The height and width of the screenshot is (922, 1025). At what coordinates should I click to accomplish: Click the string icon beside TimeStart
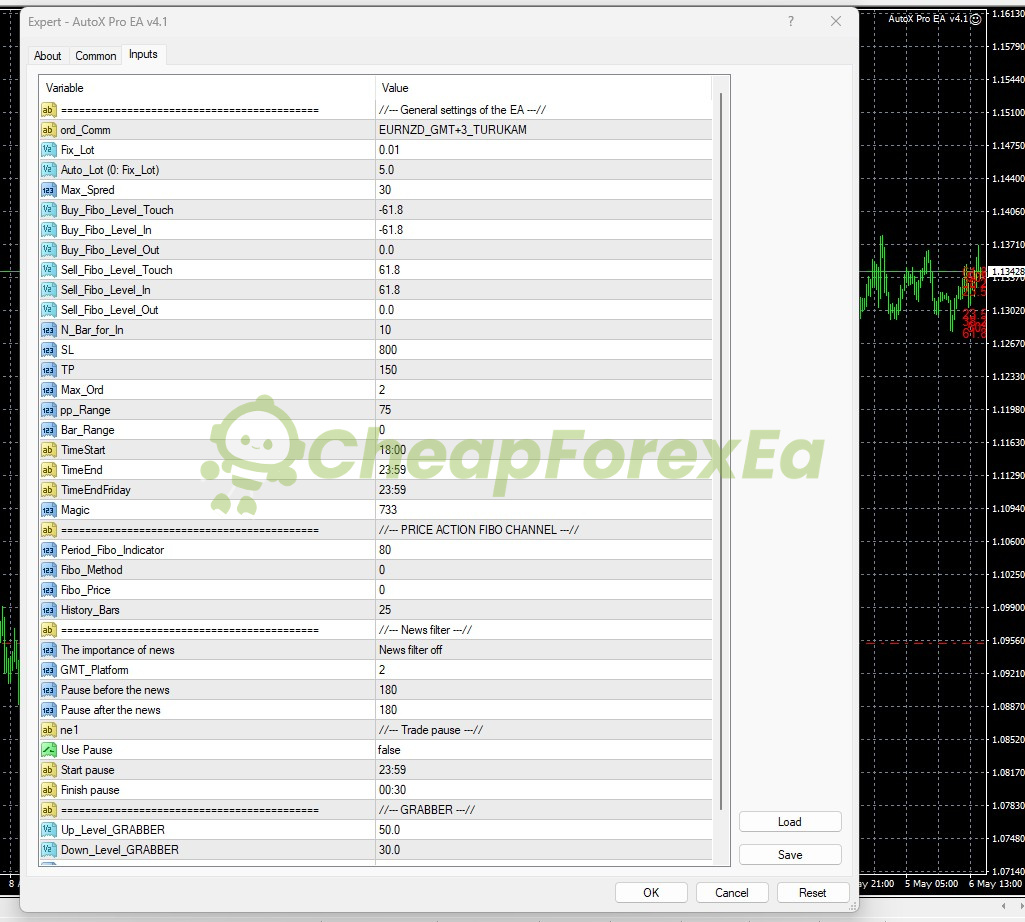click(x=49, y=450)
